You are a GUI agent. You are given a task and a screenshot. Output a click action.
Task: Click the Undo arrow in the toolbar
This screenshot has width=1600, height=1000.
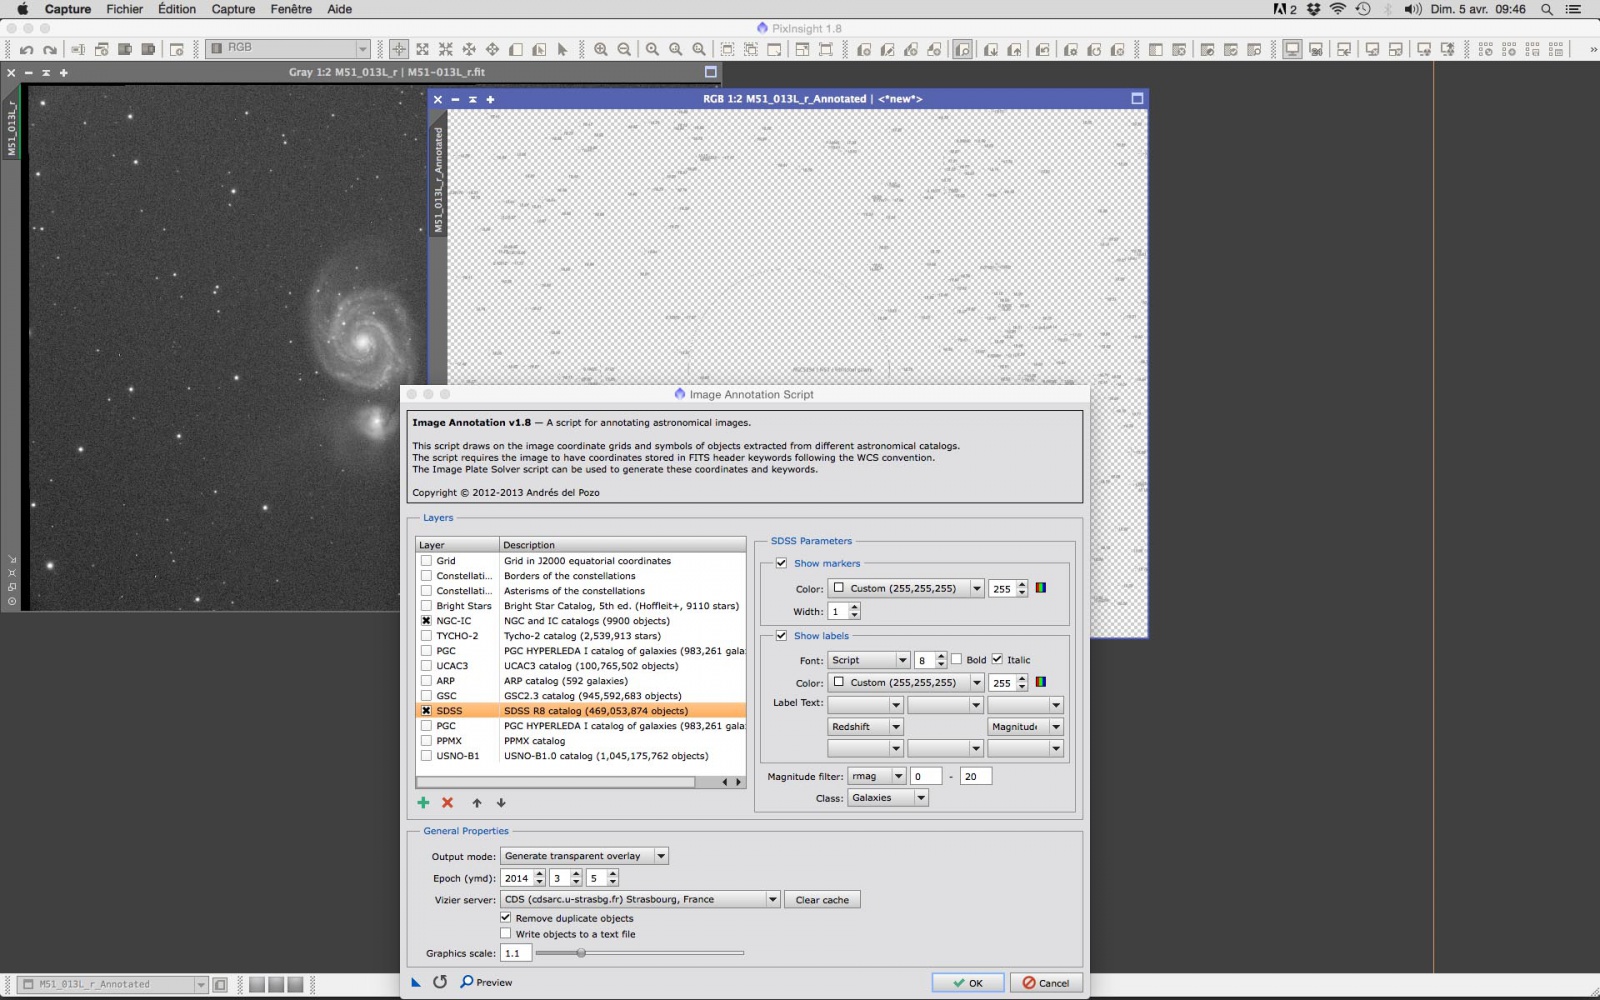26,49
